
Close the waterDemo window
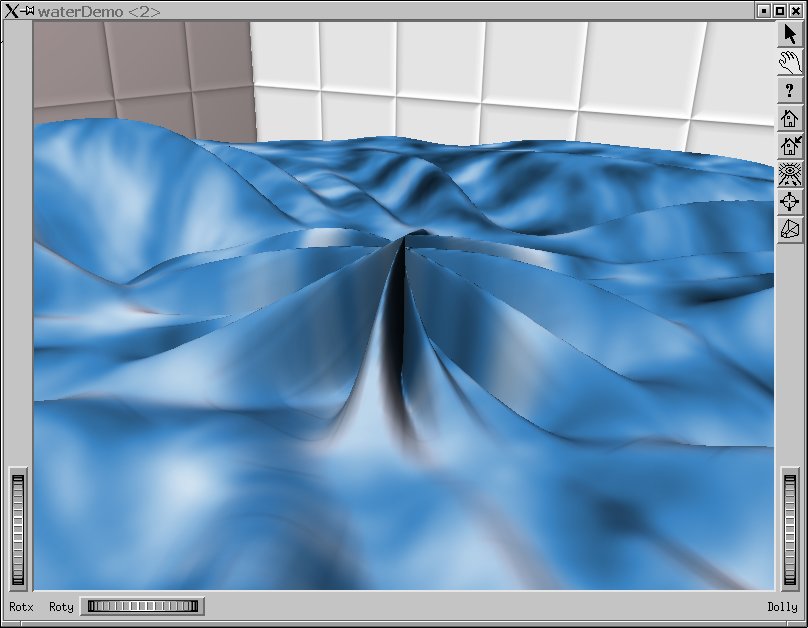(796, 11)
